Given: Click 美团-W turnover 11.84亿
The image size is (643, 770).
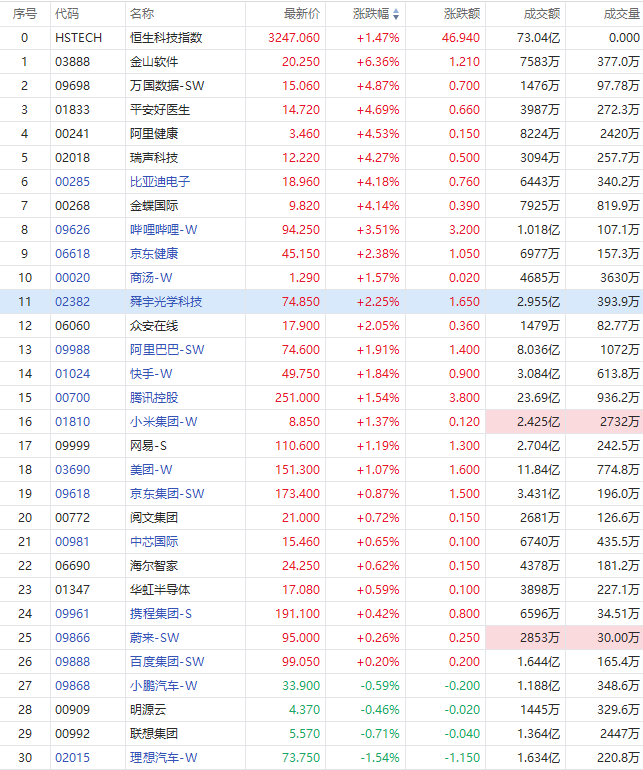Looking at the screenshot, I should [x=538, y=470].
